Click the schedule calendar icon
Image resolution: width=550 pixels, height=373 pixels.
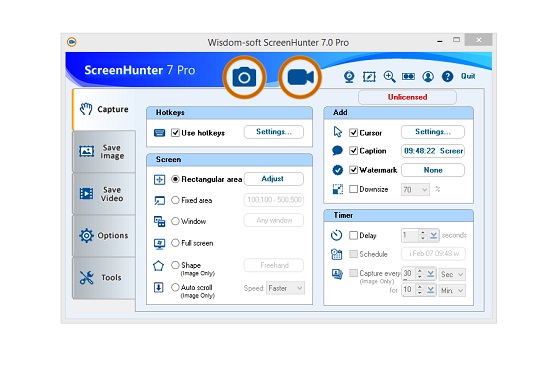[x=337, y=254]
